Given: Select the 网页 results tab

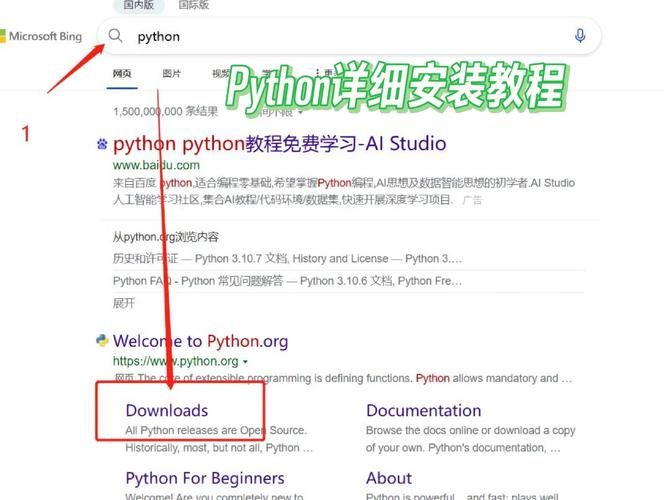Looking at the screenshot, I should click(x=122, y=73).
